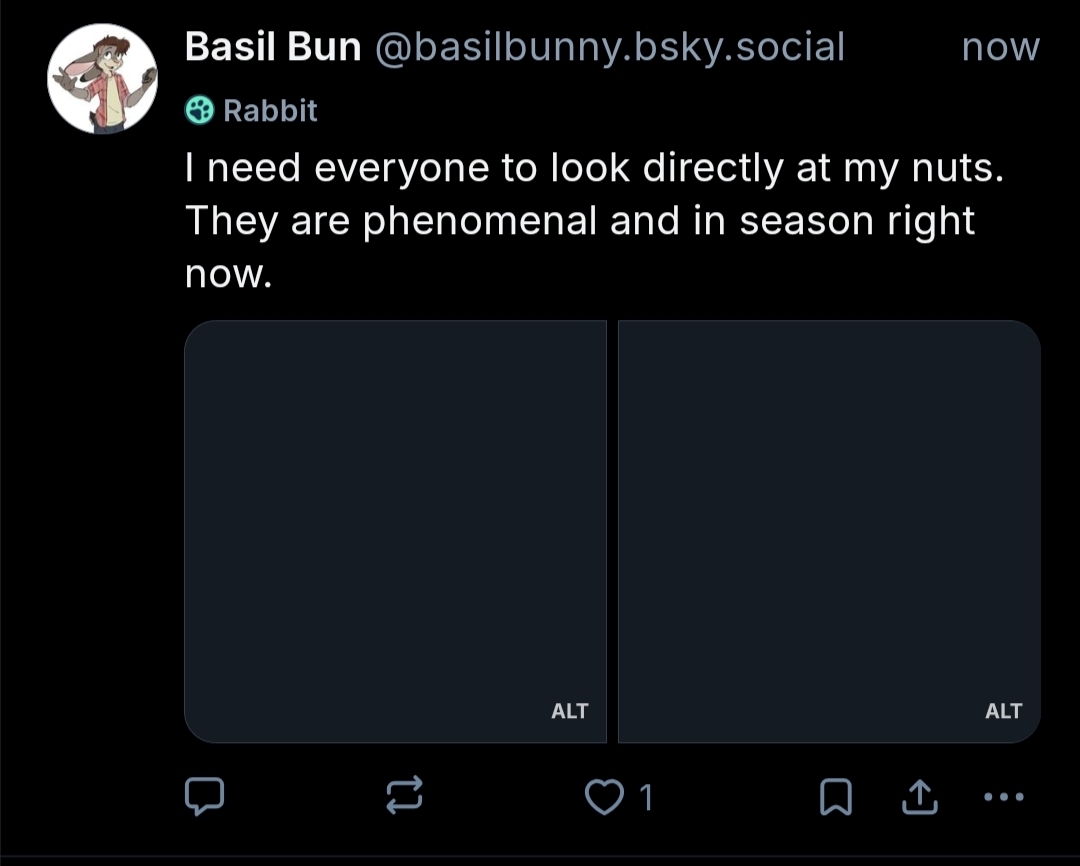Bookmark this post
Viewport: 1080px width, 866px height.
[x=833, y=797]
